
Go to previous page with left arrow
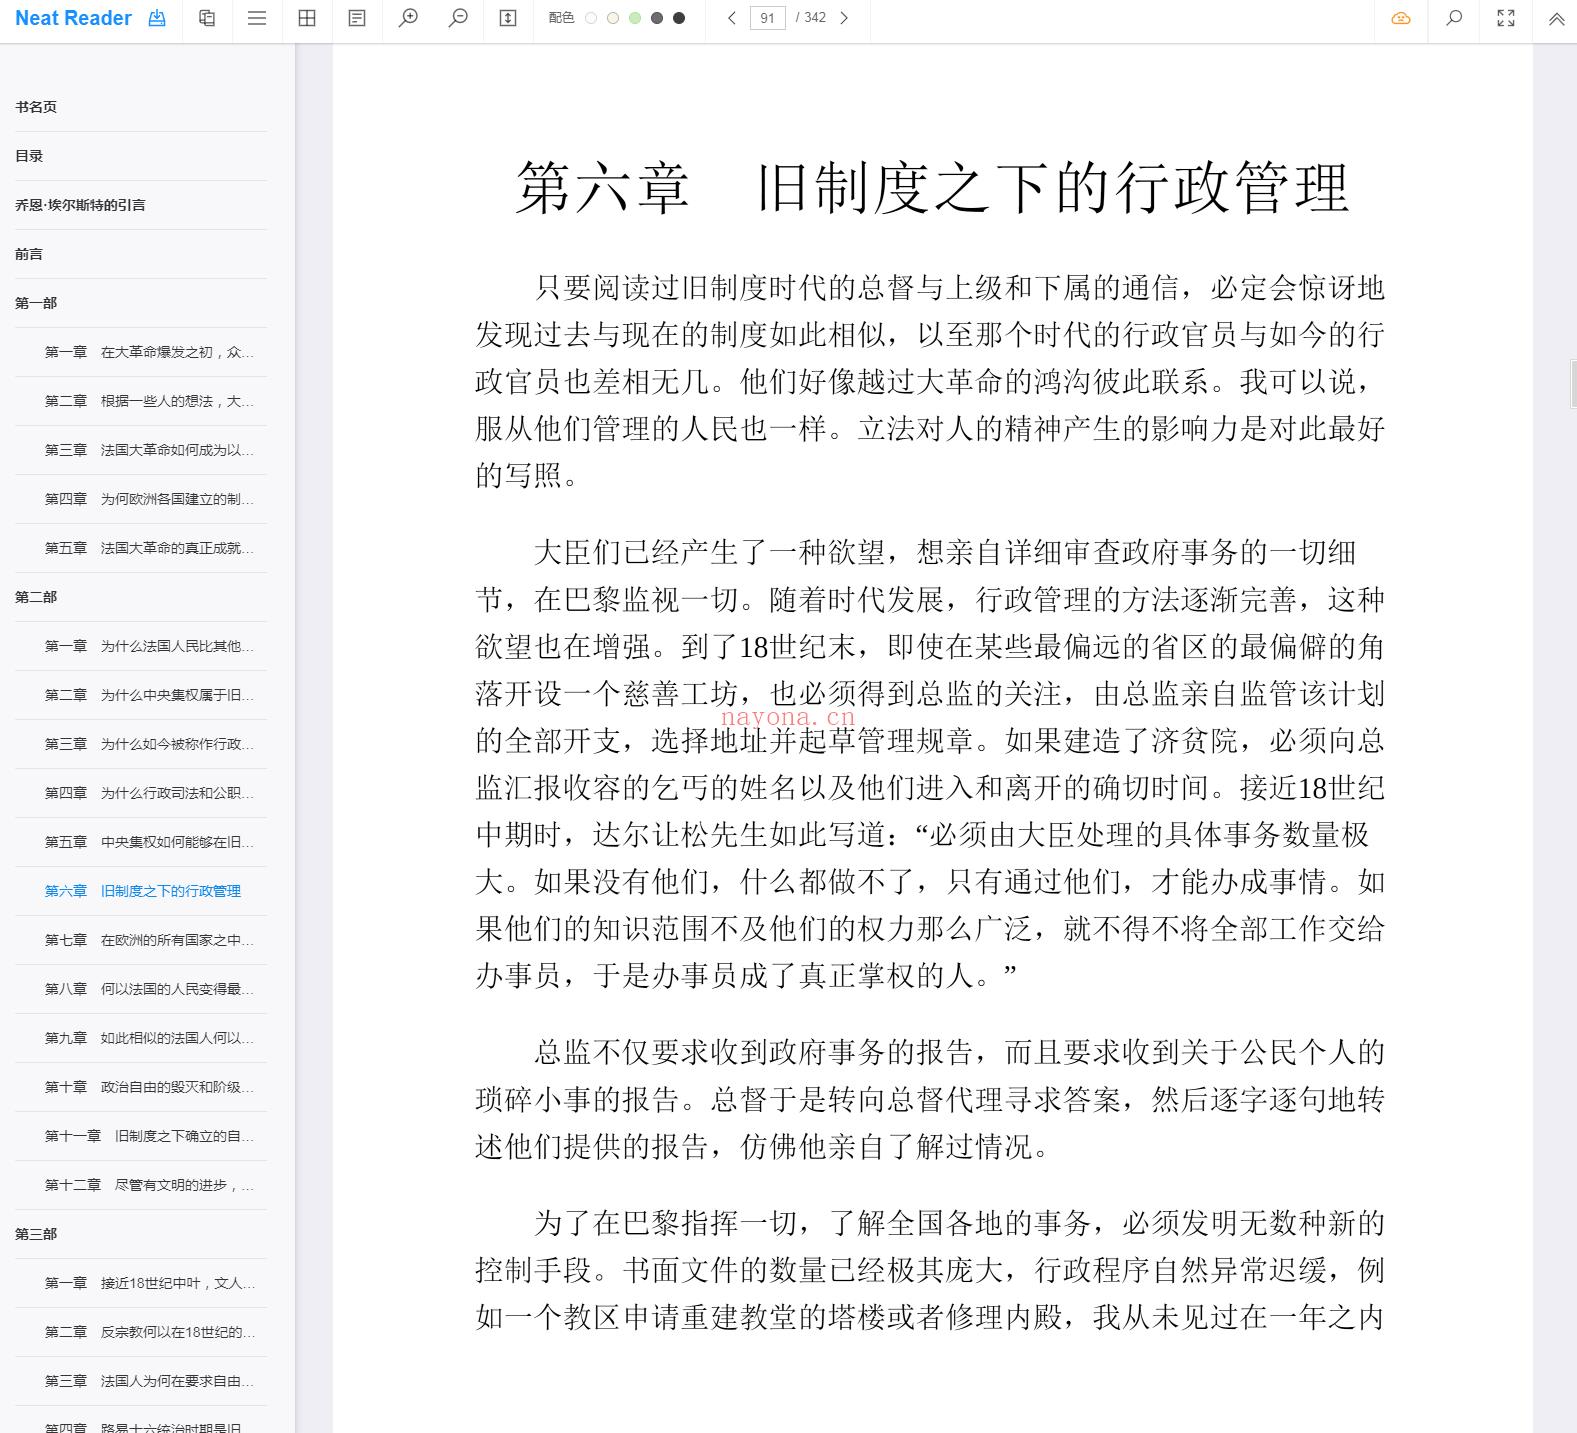click(x=732, y=18)
